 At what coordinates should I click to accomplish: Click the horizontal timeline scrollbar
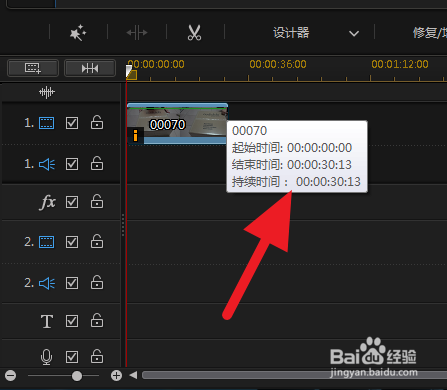point(294,375)
